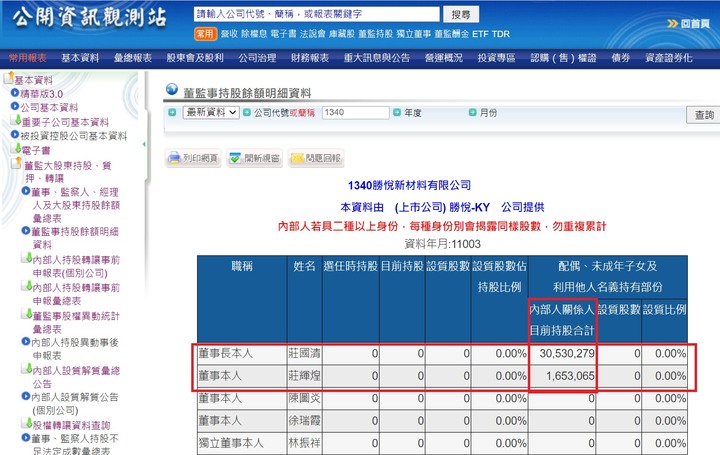720x455 pixels.
Task: Open the 董監持股 quick link
Action: [x=375, y=34]
